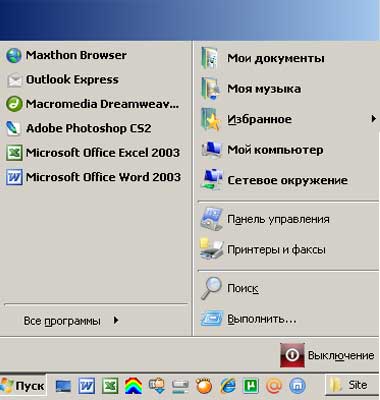Open Internet Explorer from quick launch
380x400 pixels.
click(228, 386)
